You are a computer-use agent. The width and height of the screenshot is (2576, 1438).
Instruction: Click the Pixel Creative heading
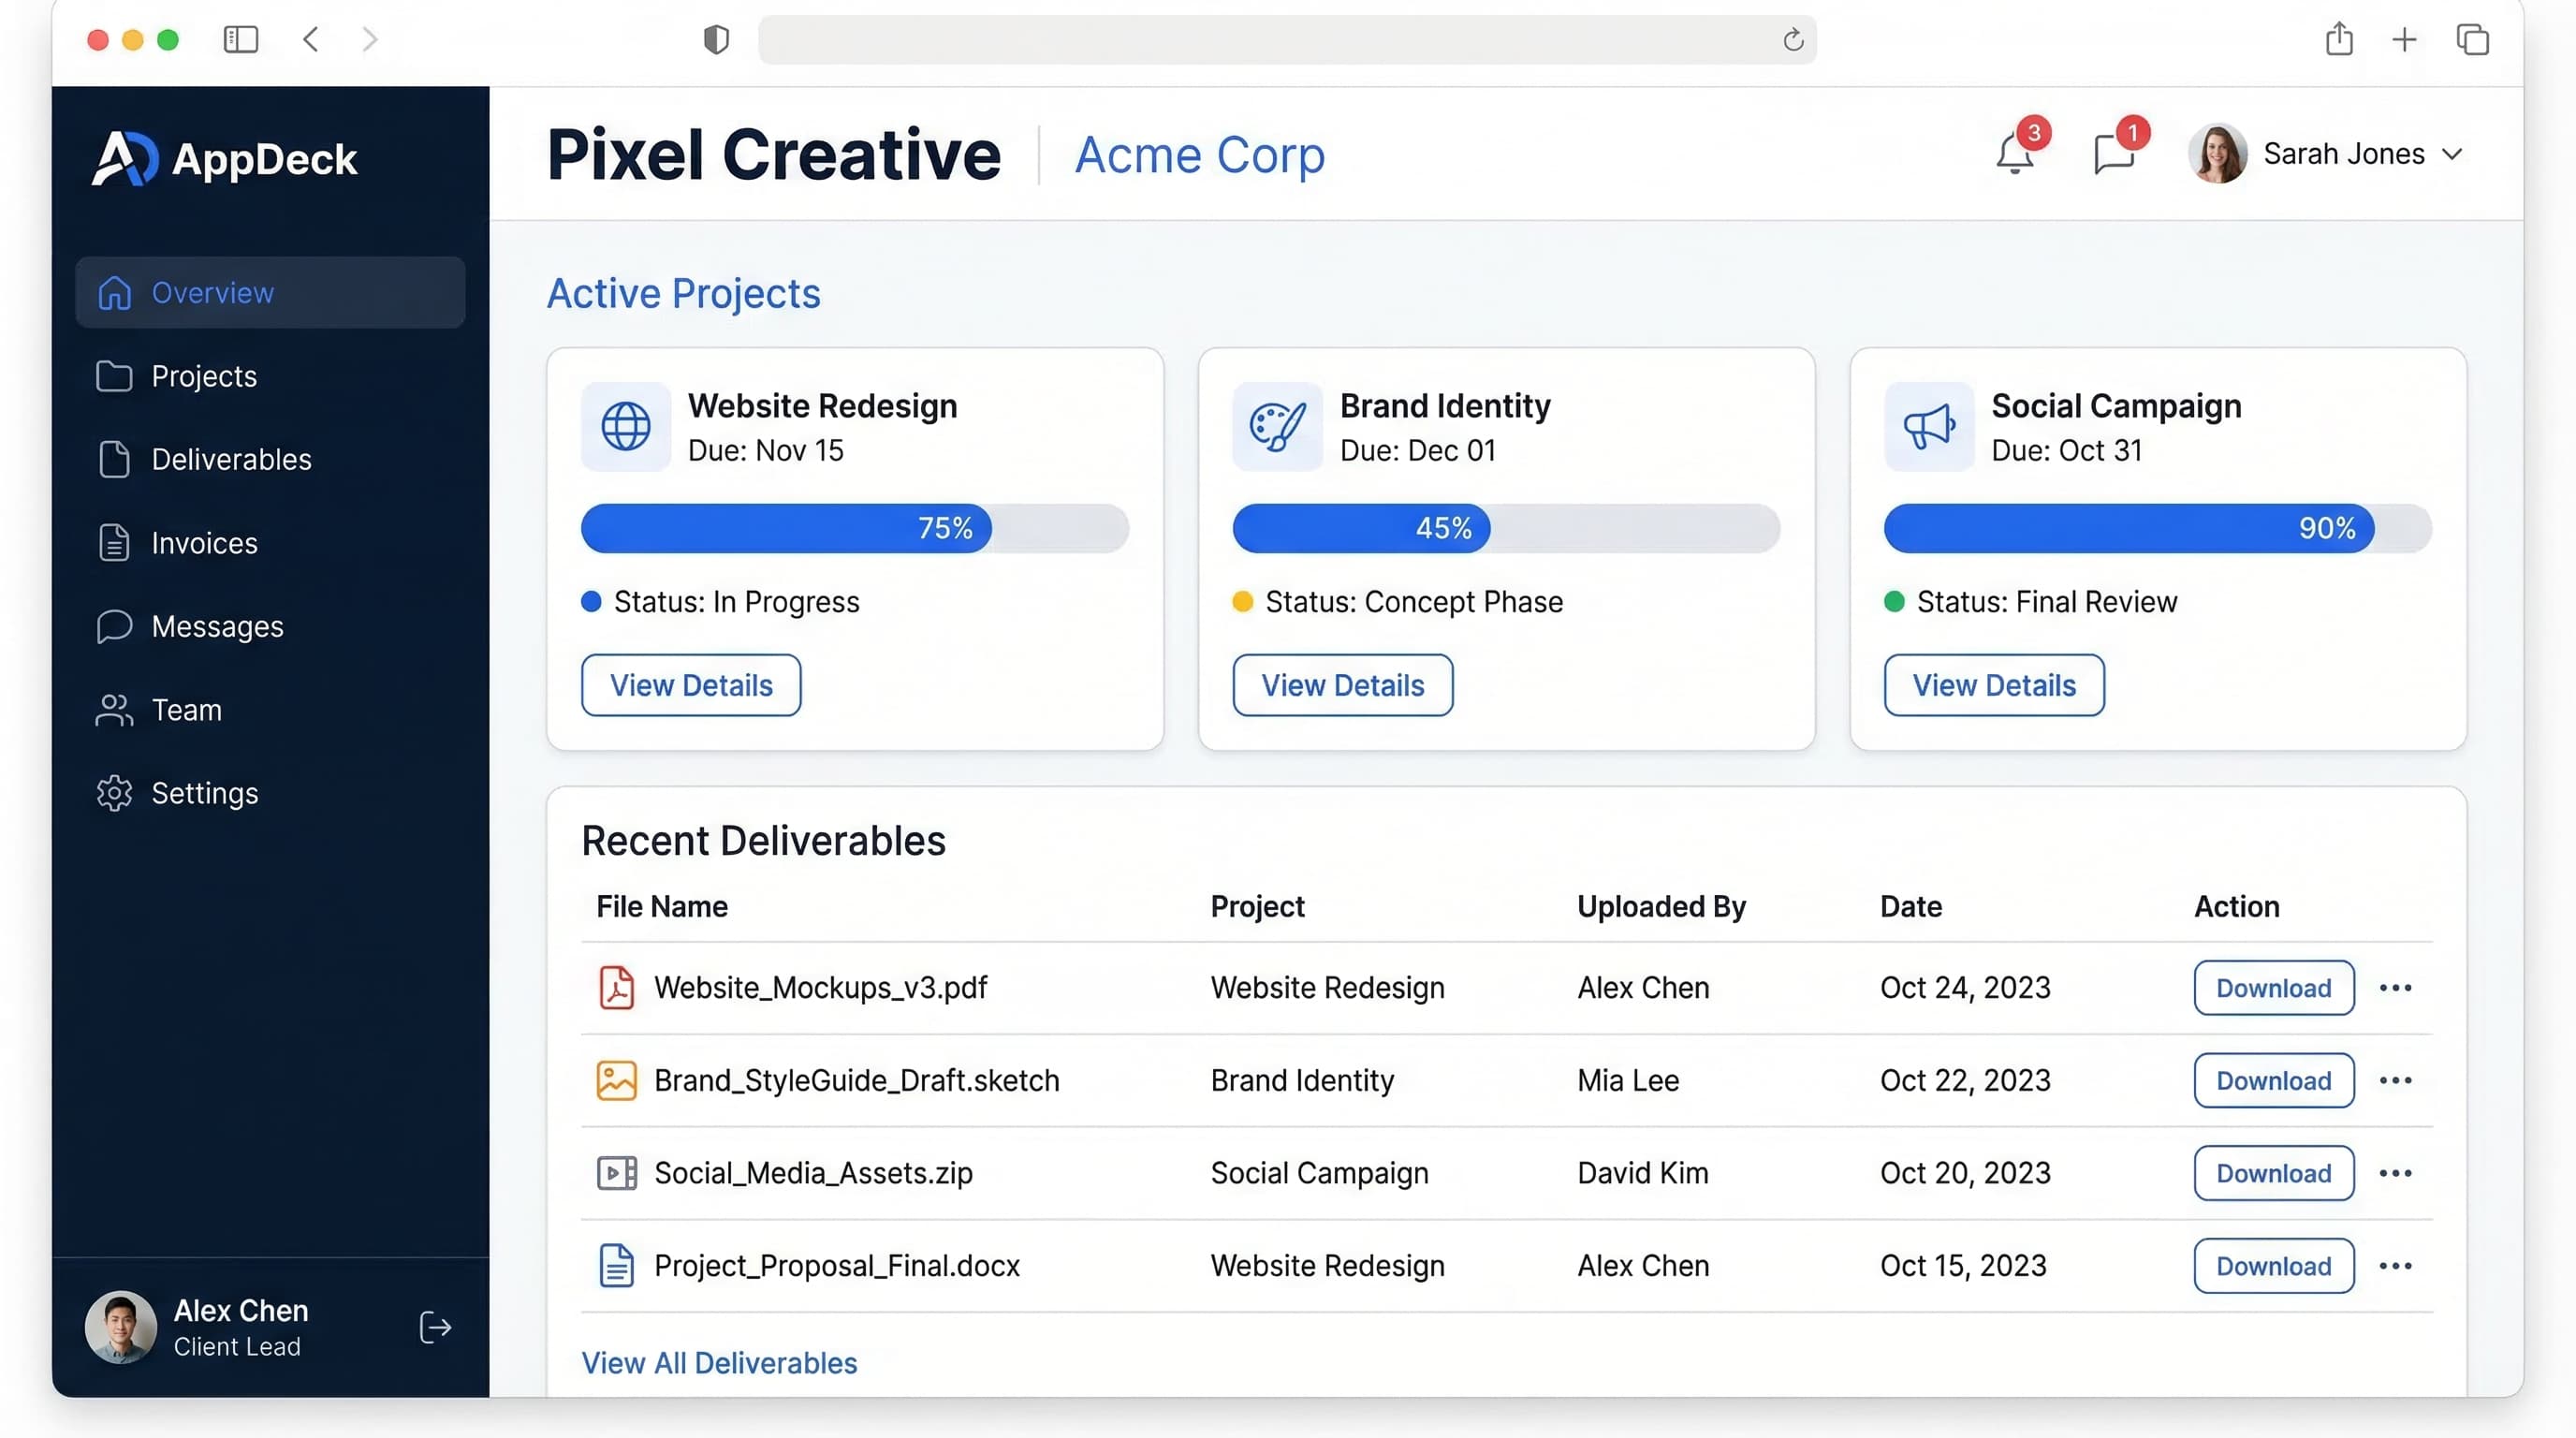(774, 154)
